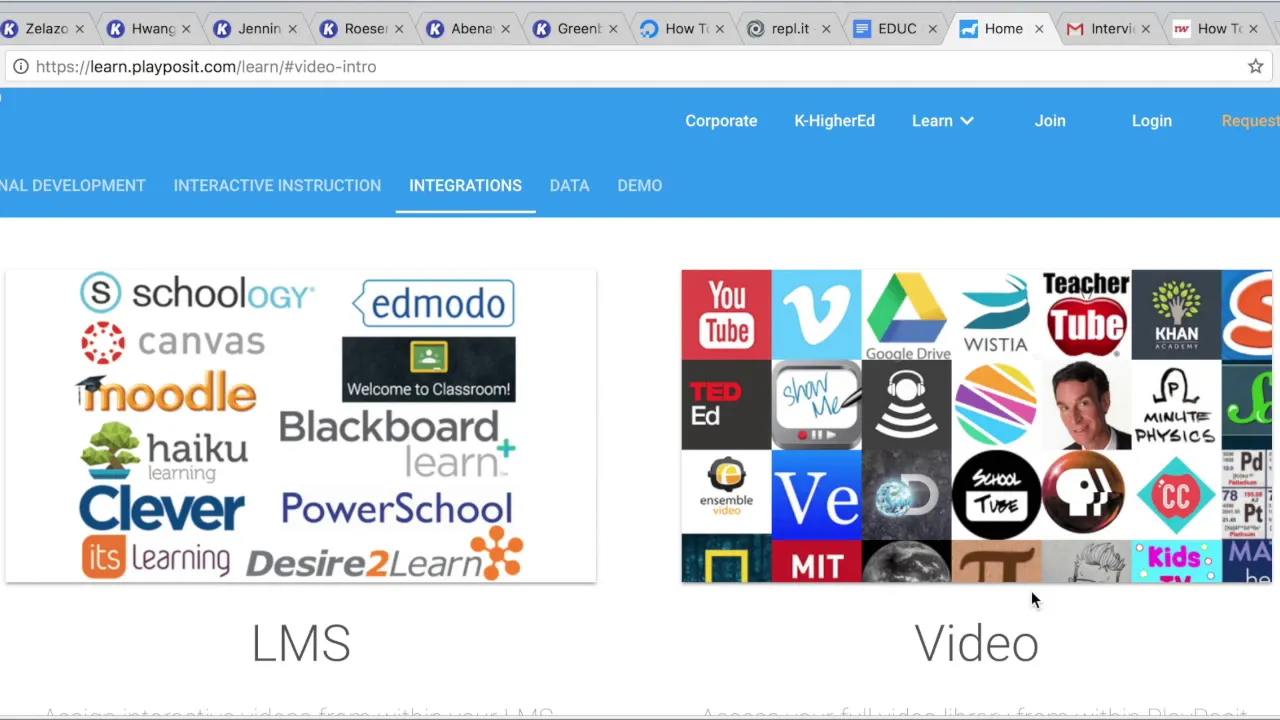Screen dimensions: 1280x720
Task: Click the PBS logo tile
Action: (x=1086, y=494)
